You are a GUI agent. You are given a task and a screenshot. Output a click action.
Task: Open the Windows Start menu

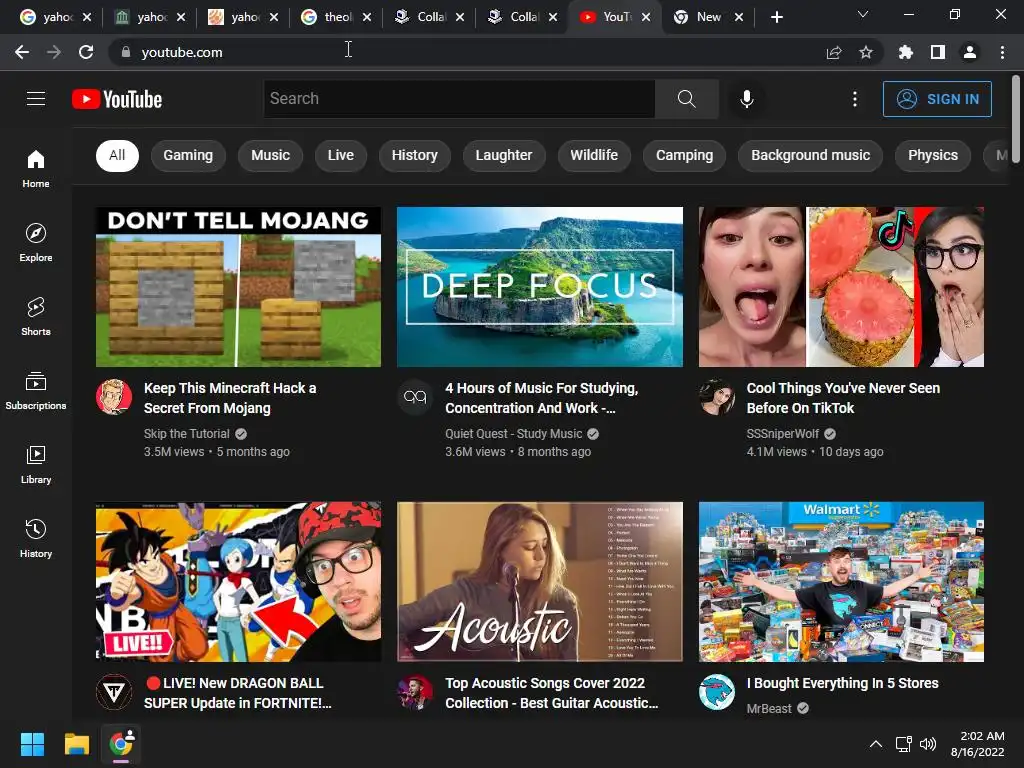tap(32, 744)
